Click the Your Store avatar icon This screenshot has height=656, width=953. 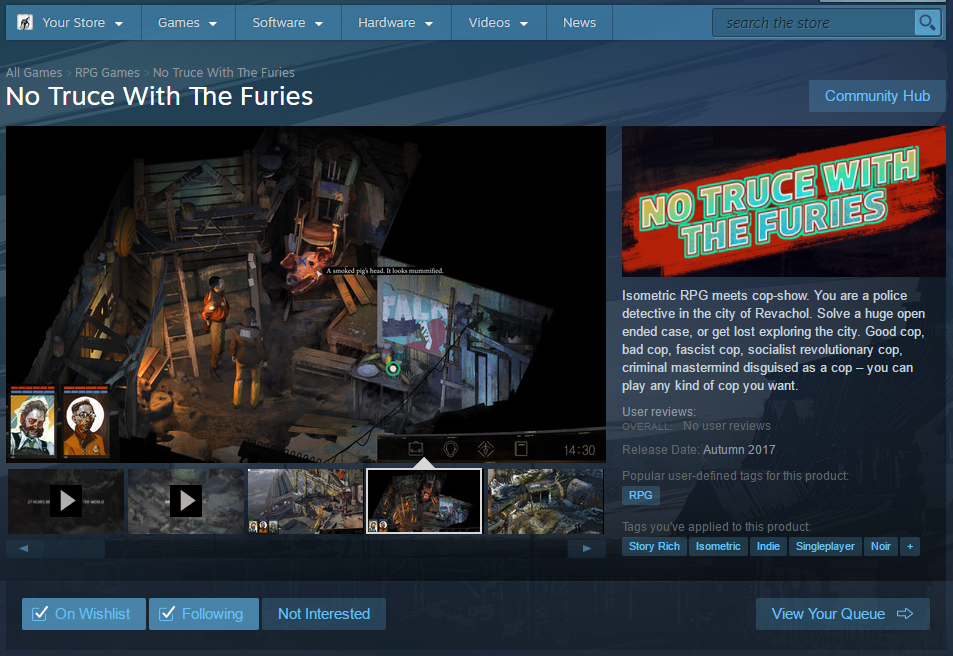pos(25,22)
